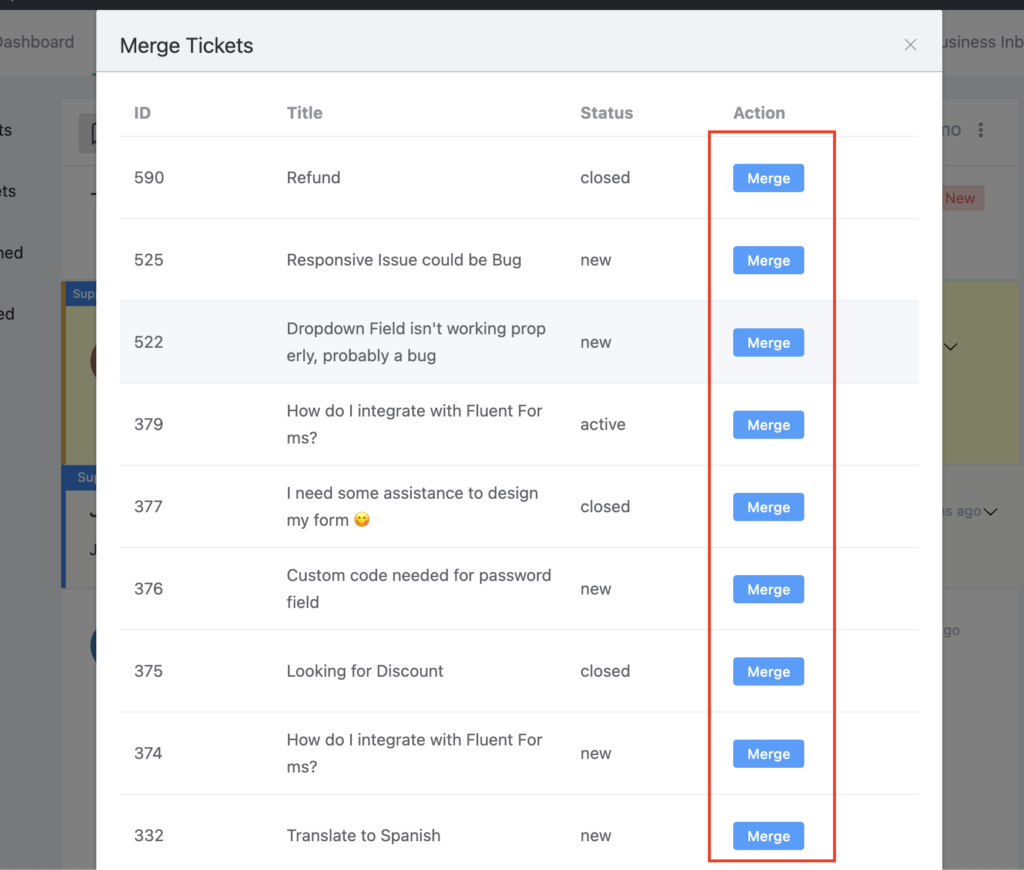Select ticket ID 375
The image size is (1024, 870).
149,671
